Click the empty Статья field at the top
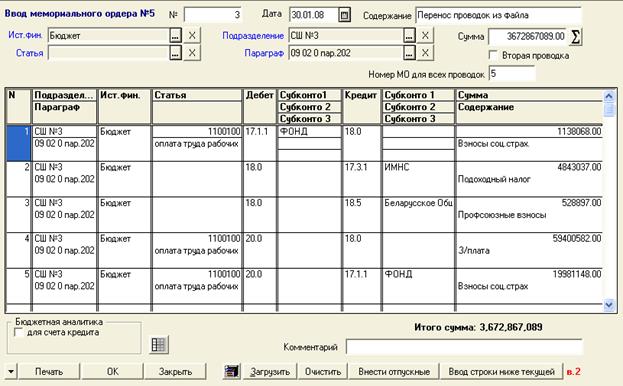The height and width of the screenshot is (386, 623). click(x=108, y=53)
